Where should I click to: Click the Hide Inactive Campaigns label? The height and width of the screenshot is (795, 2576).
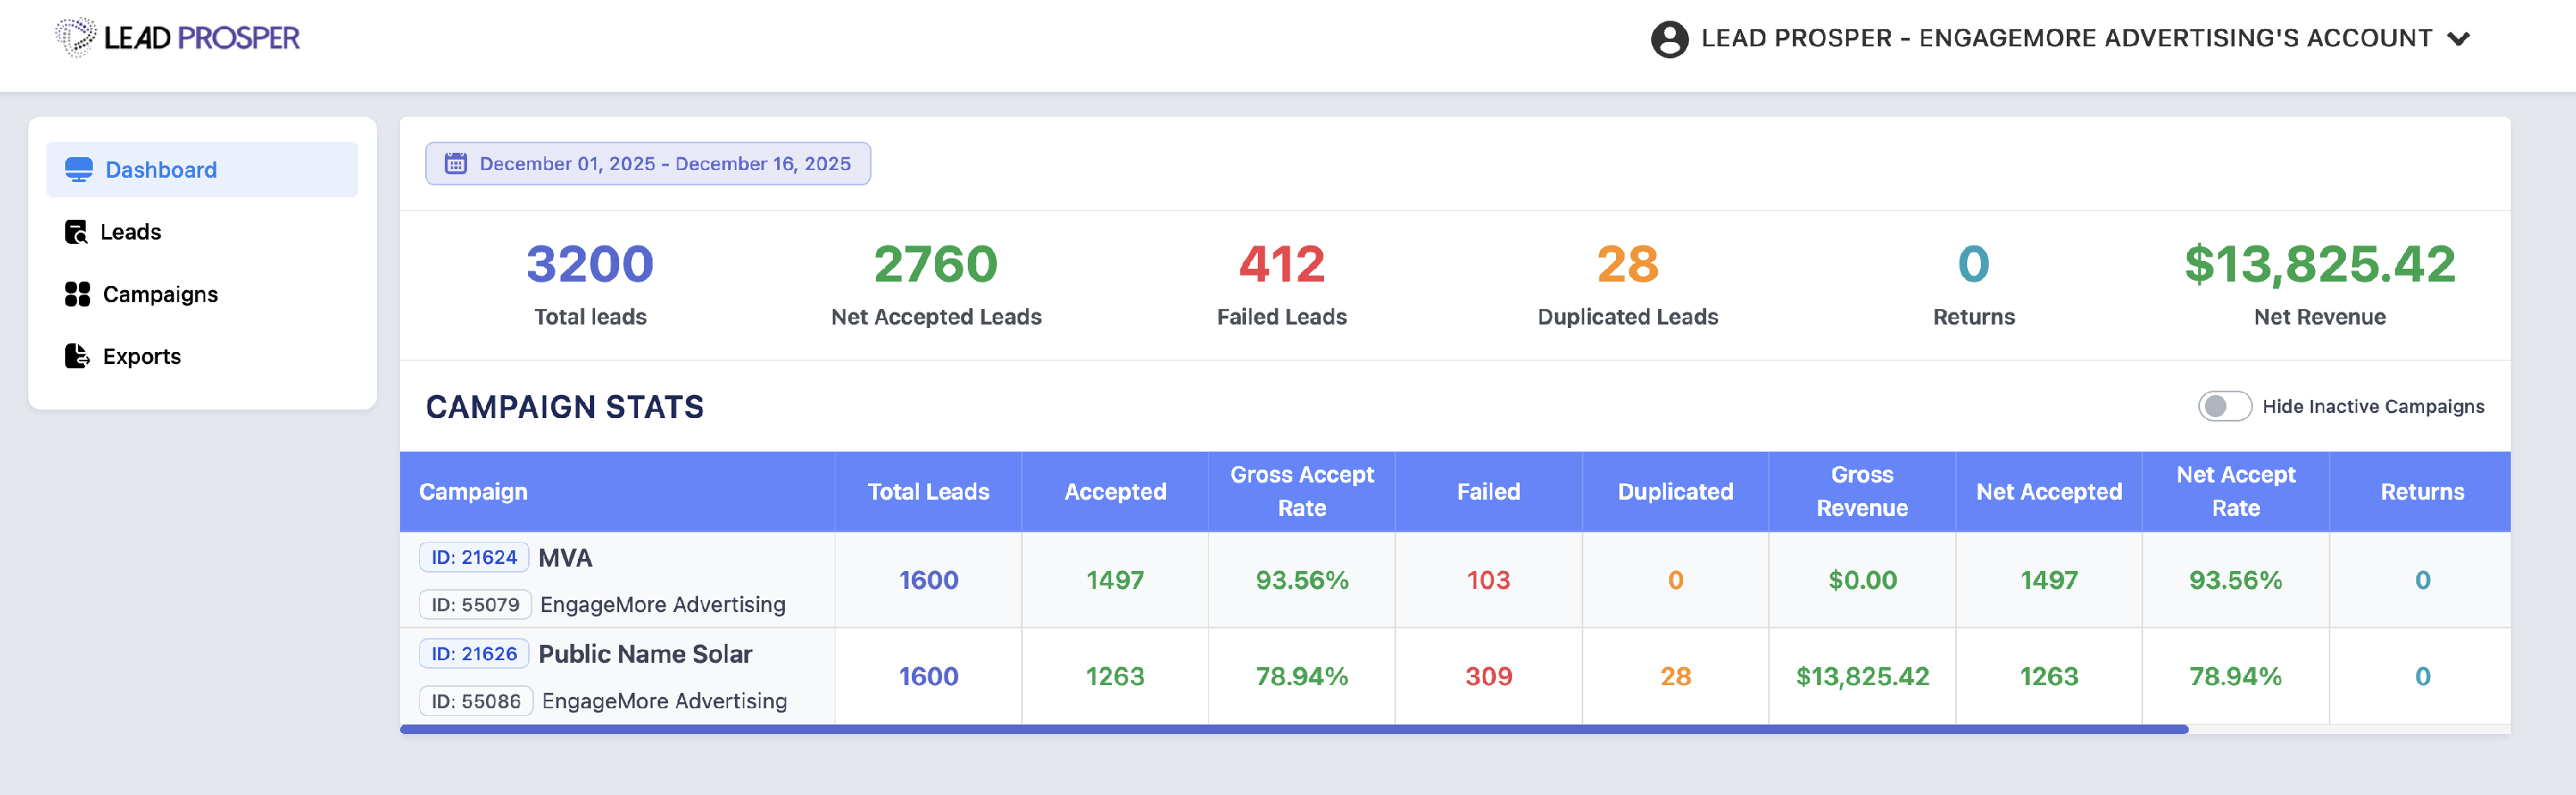point(2373,406)
